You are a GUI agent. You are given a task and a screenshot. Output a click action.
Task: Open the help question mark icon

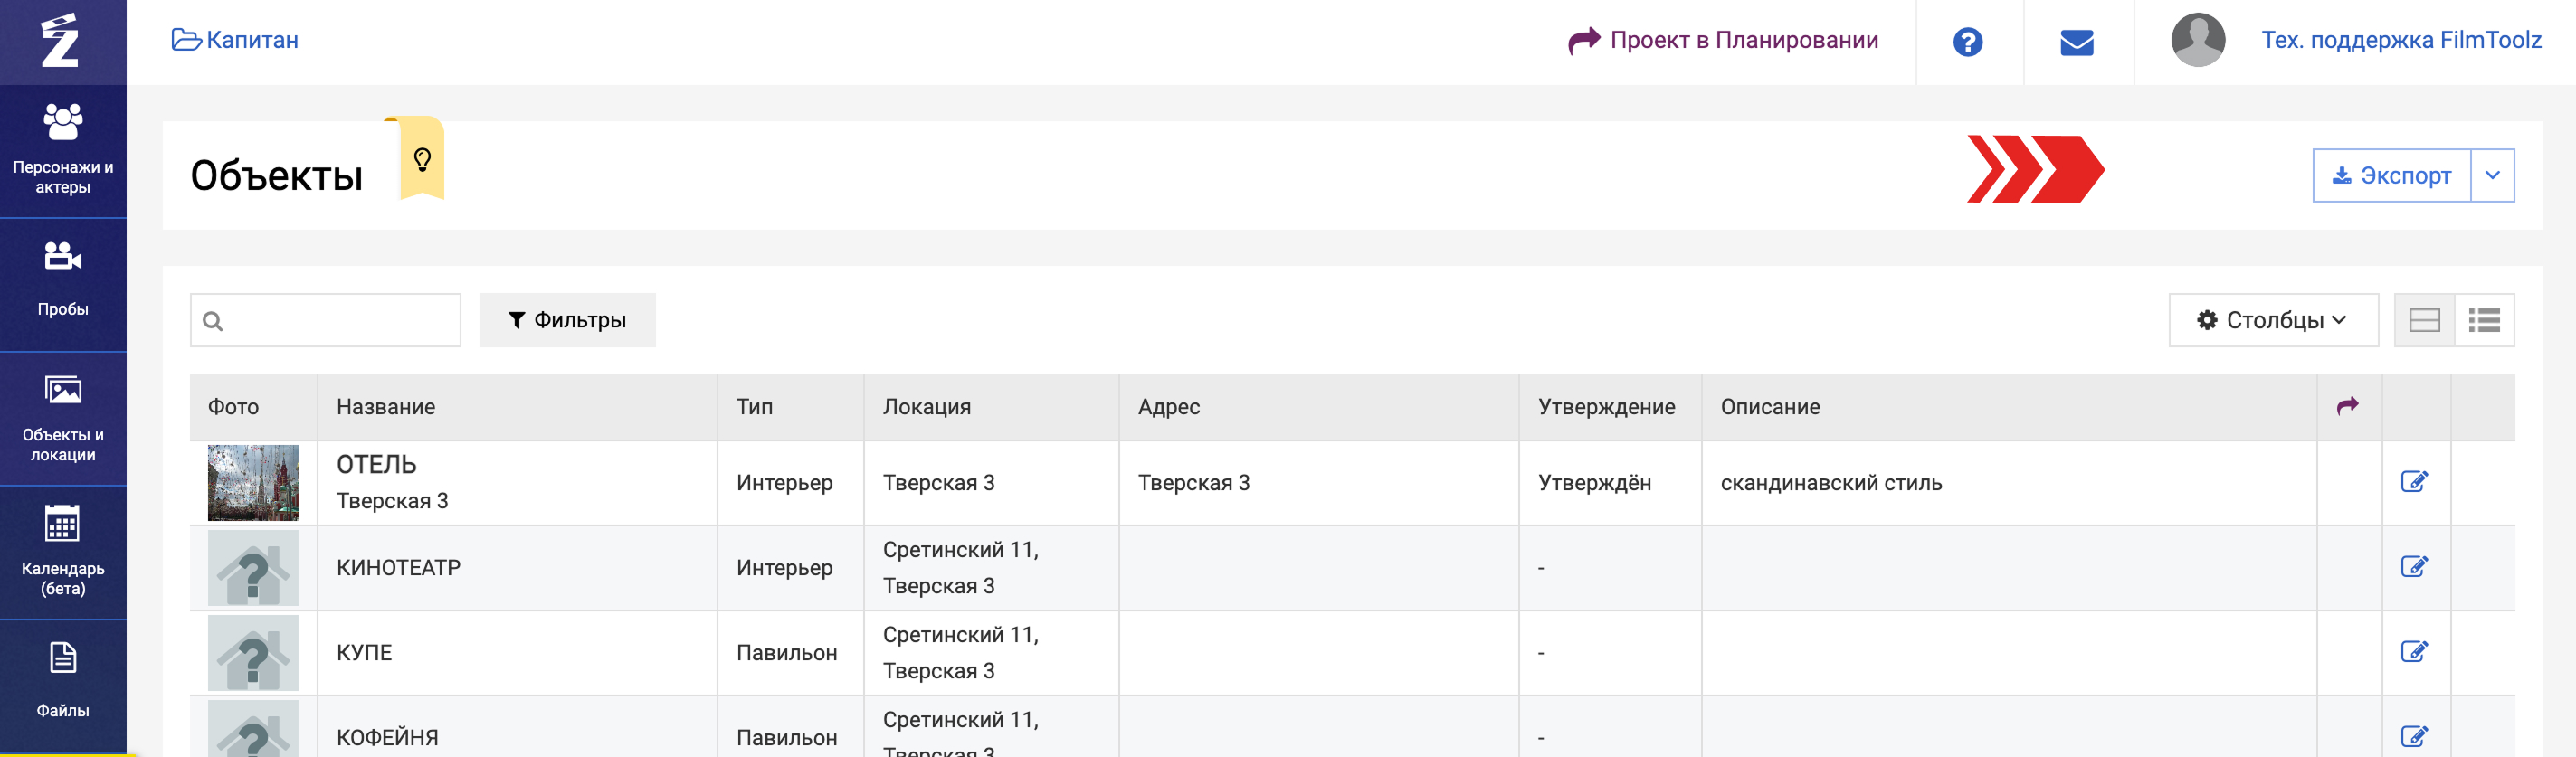click(1967, 42)
